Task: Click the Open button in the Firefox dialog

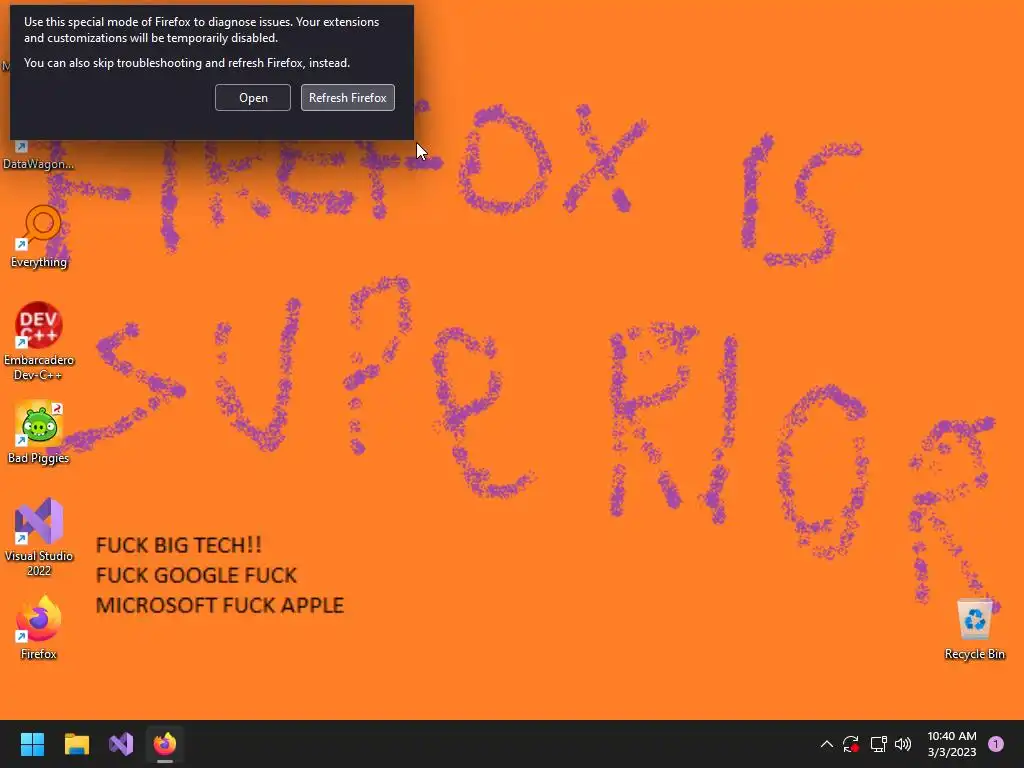Action: tap(253, 97)
